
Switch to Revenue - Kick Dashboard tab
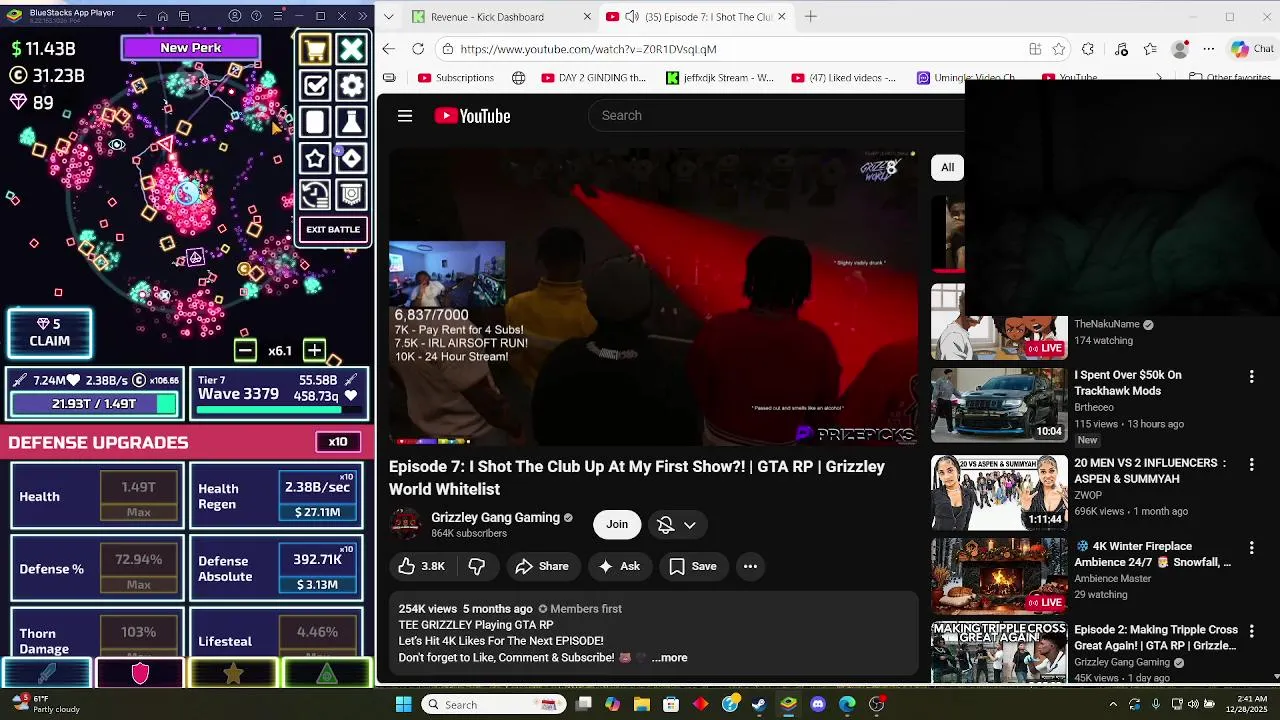(487, 17)
